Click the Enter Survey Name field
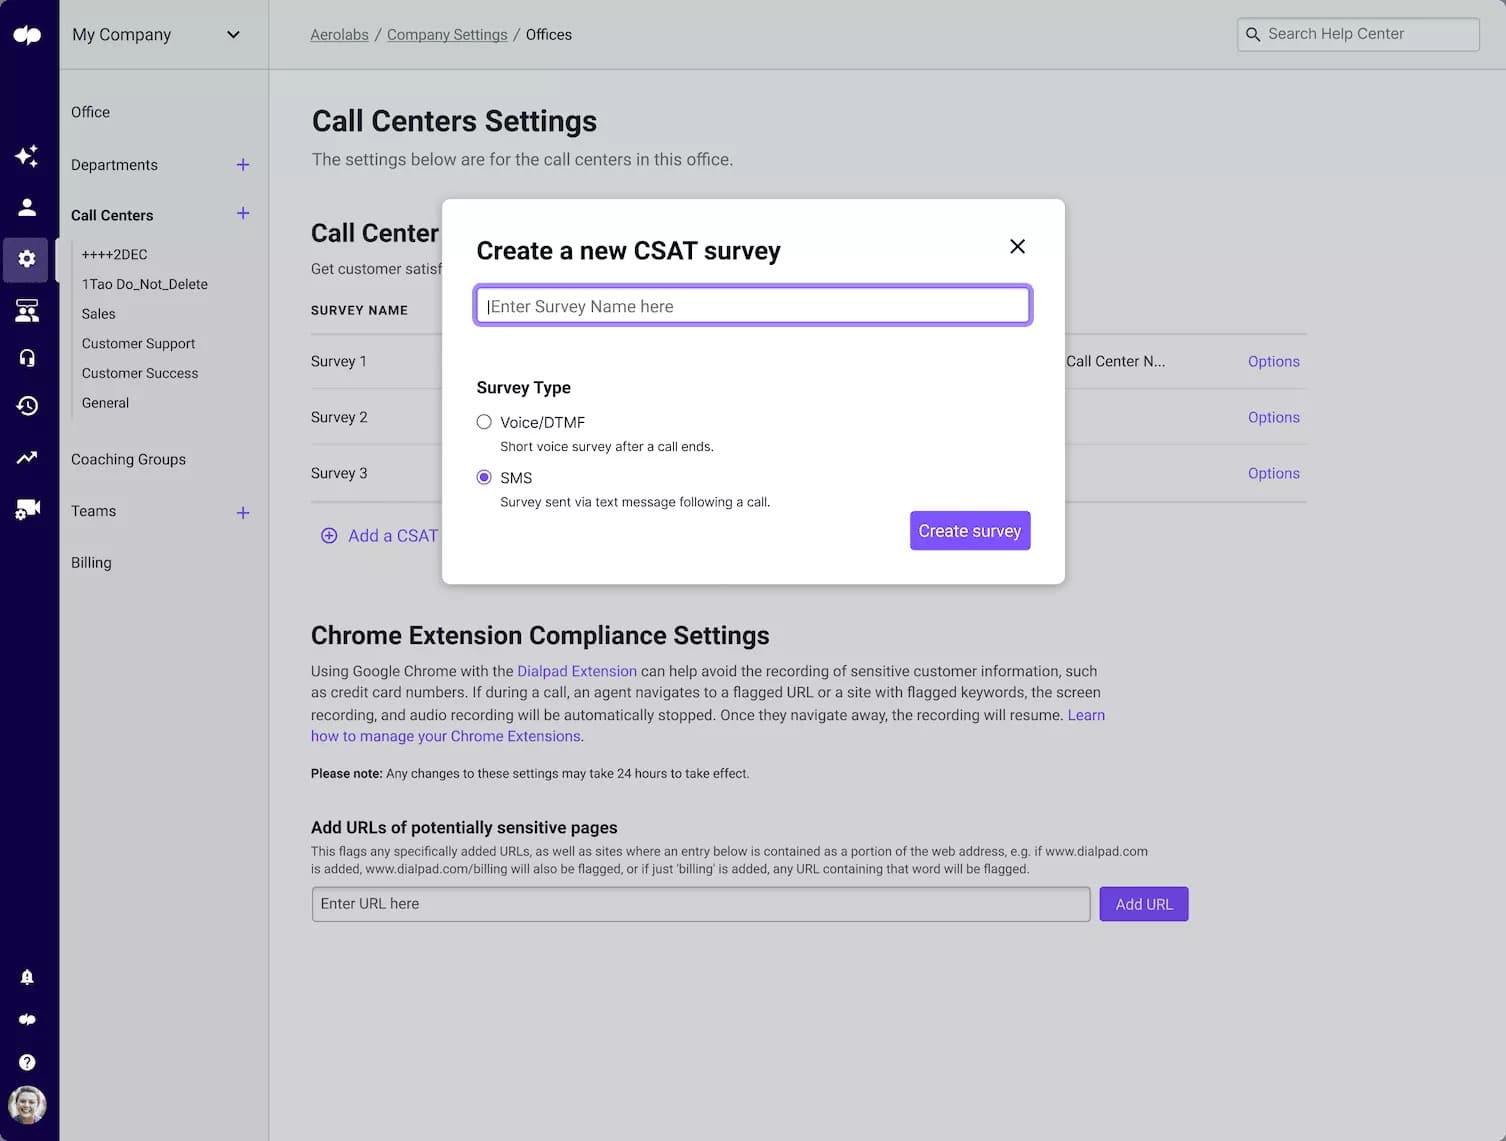The width and height of the screenshot is (1506, 1141). (x=752, y=305)
